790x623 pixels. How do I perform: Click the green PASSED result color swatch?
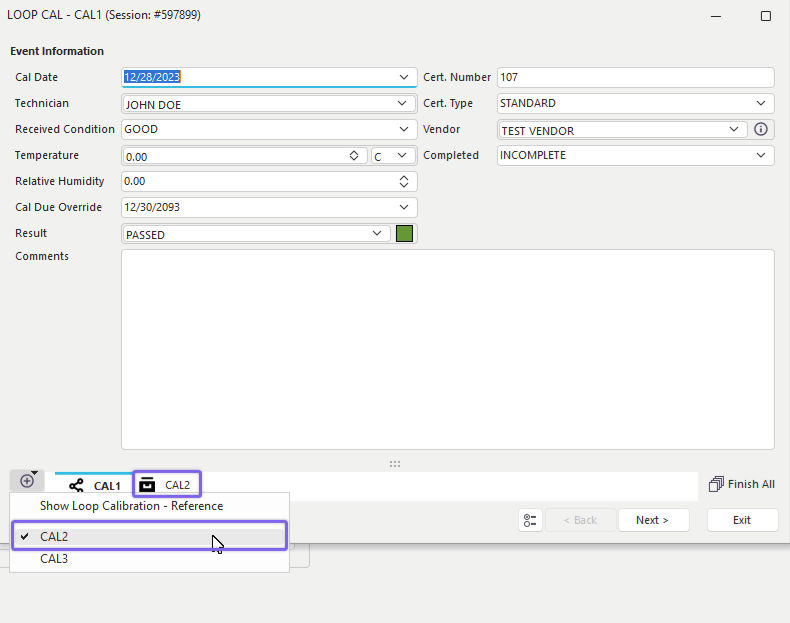click(x=404, y=234)
